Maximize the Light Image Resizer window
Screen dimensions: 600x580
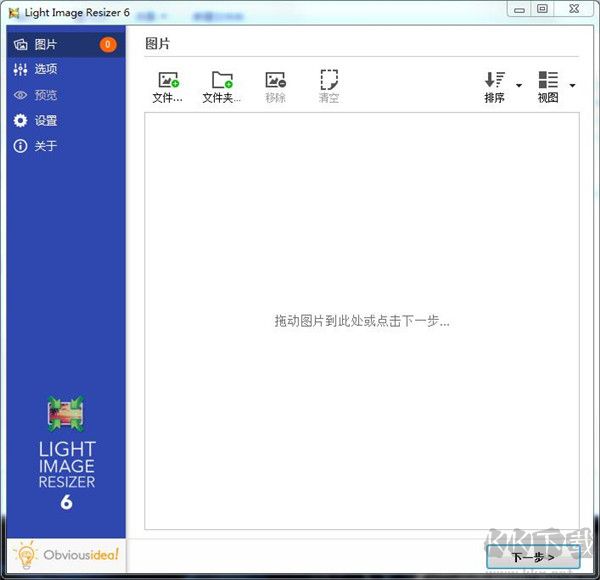point(542,9)
